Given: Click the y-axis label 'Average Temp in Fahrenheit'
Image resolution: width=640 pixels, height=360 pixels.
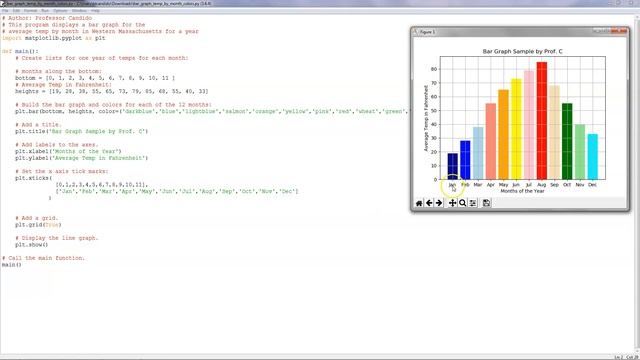Looking at the screenshot, I should pyautogui.click(x=426, y=118).
